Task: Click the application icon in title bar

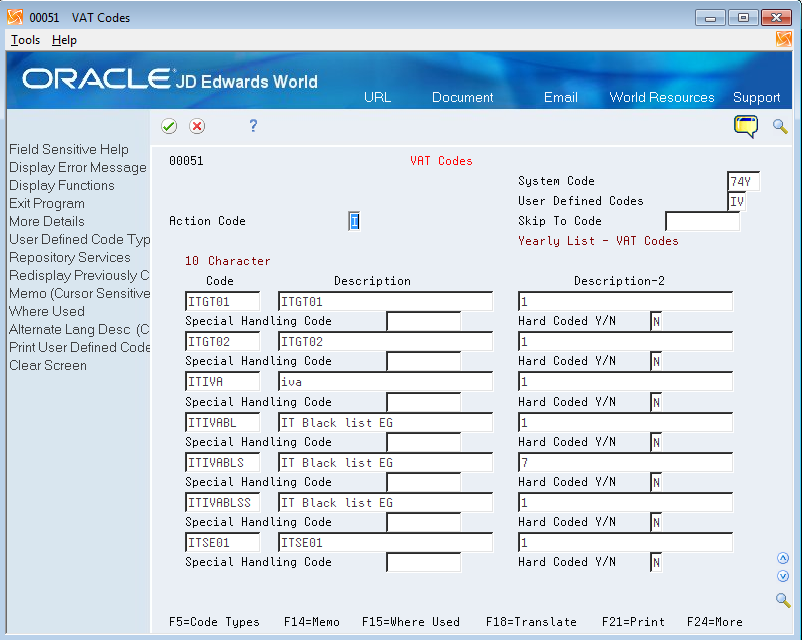Action: click(x=15, y=17)
